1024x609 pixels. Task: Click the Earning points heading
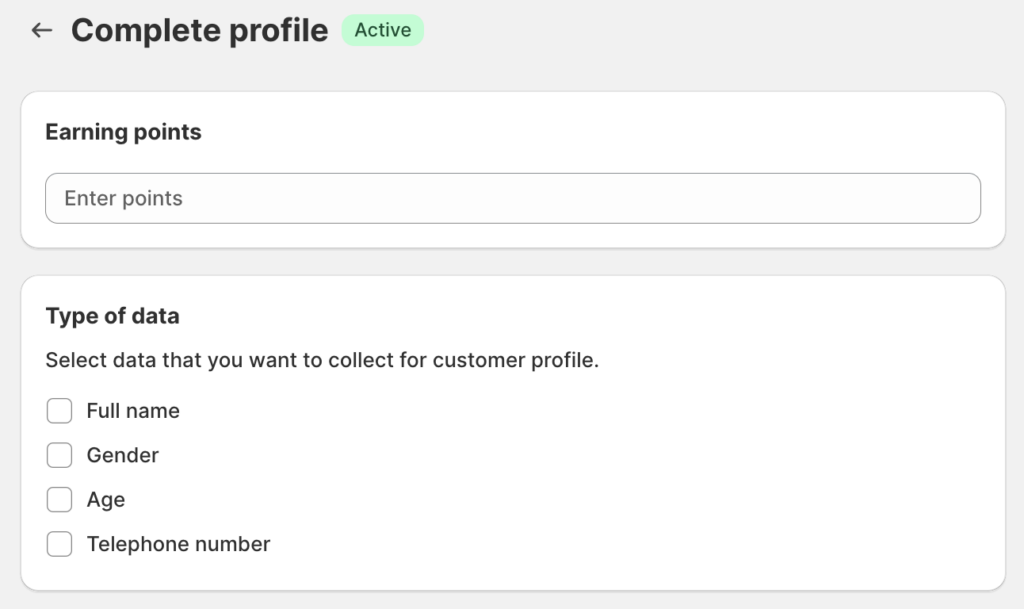click(123, 132)
